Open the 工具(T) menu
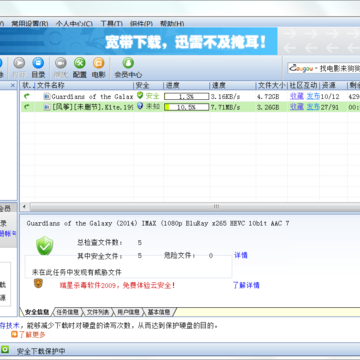 (112, 24)
